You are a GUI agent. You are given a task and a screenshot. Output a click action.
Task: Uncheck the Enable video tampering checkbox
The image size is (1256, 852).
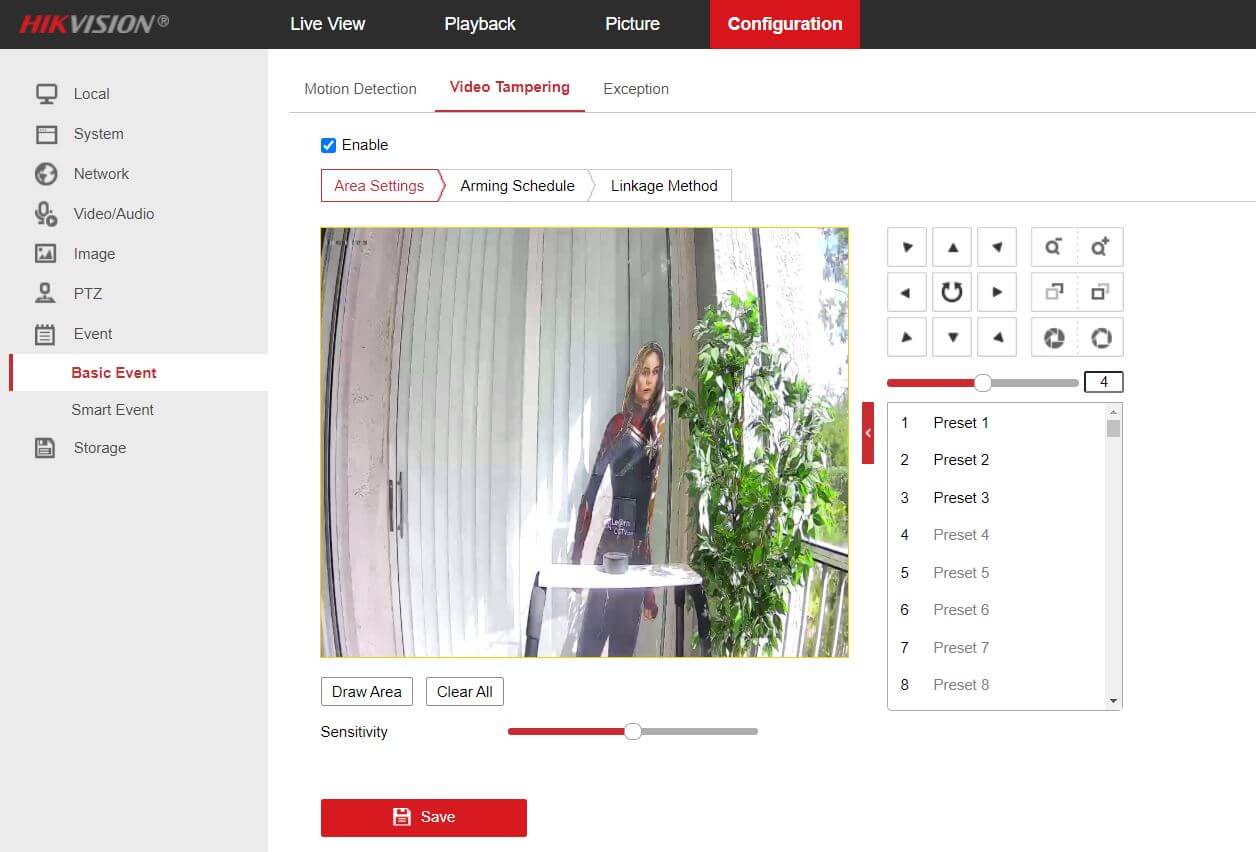(x=328, y=145)
